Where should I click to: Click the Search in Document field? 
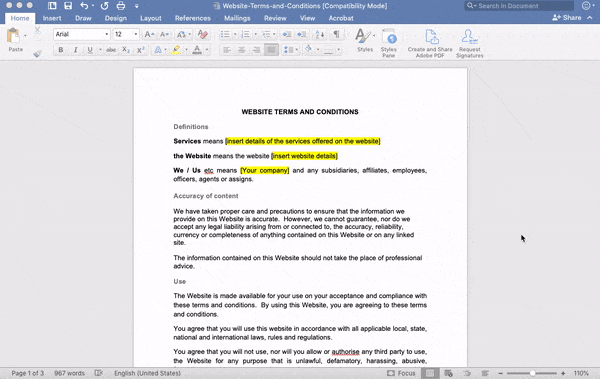pyautogui.click(x=519, y=6)
